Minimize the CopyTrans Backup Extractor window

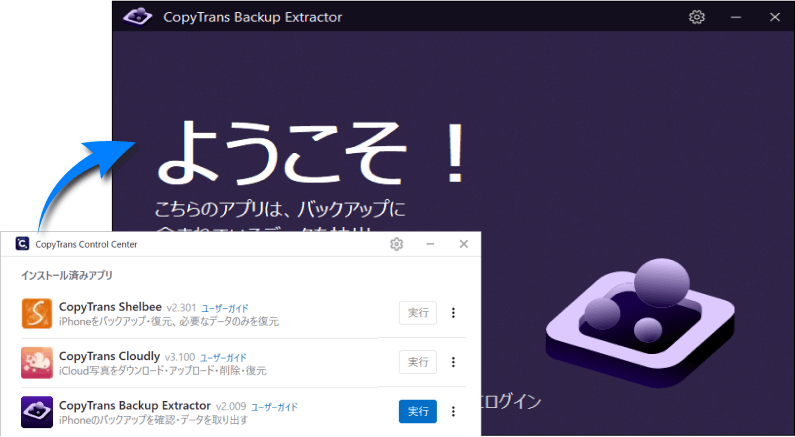(736, 17)
